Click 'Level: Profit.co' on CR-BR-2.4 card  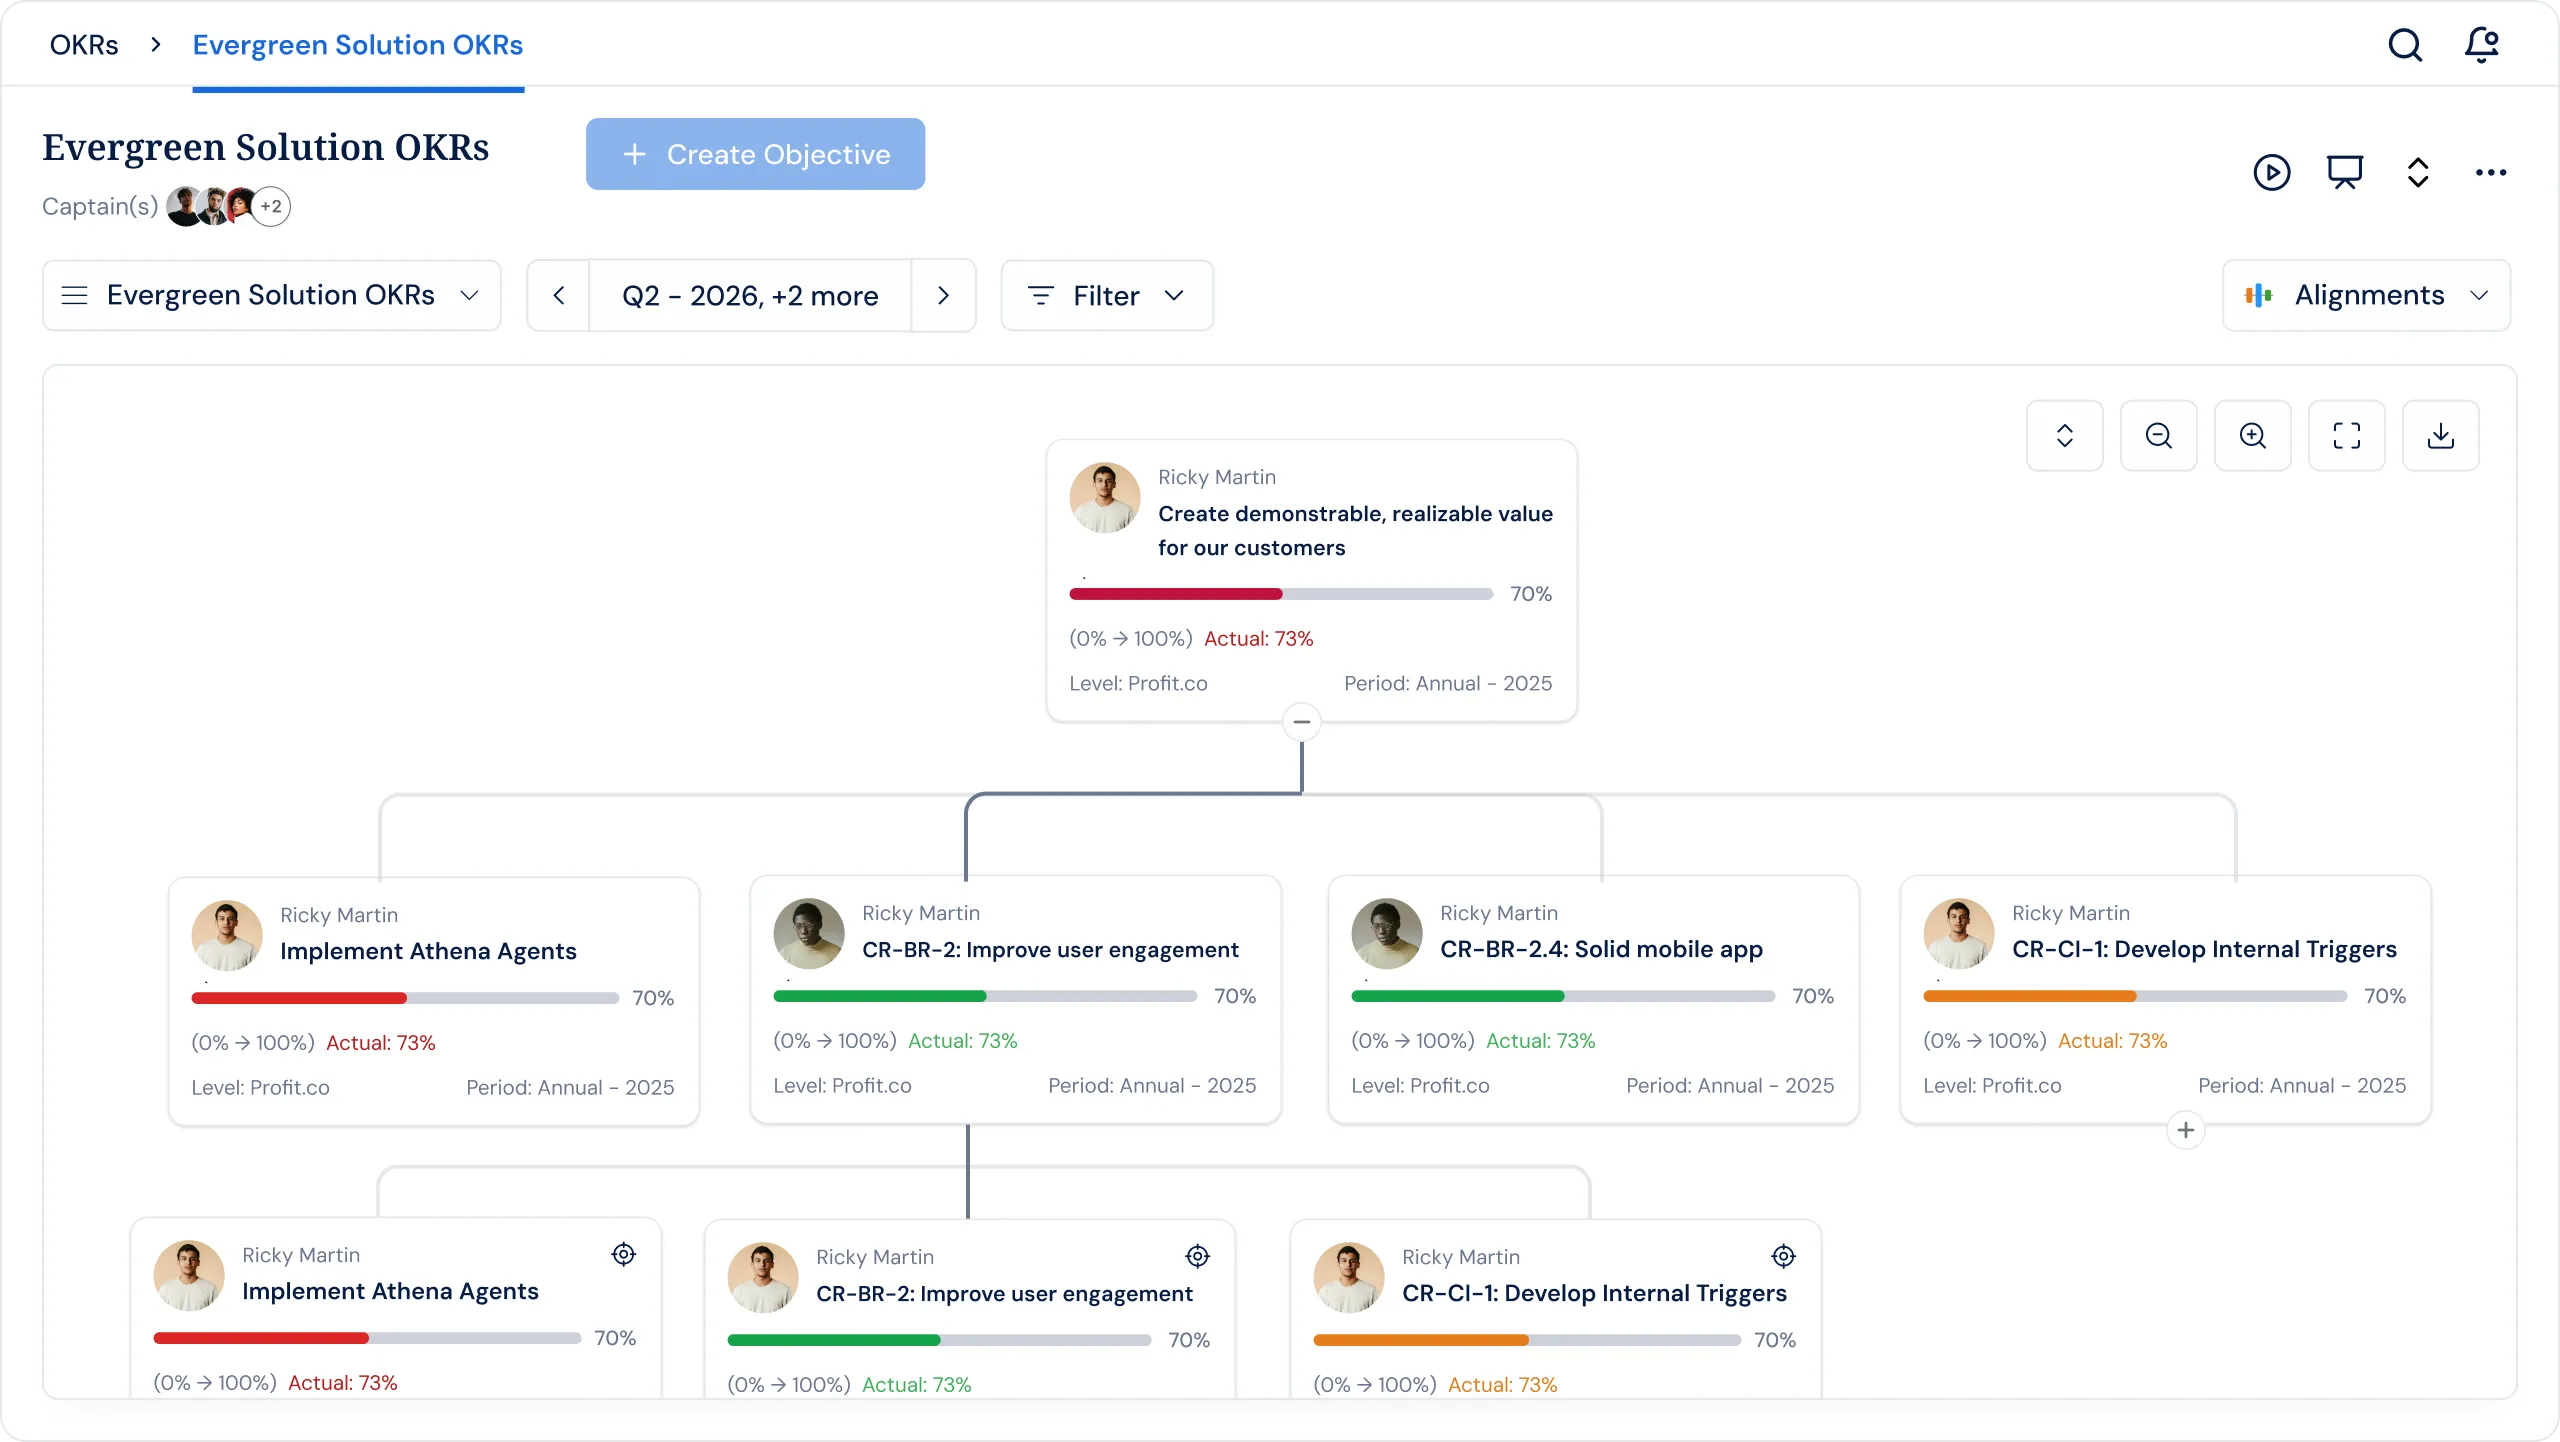[1420, 1085]
